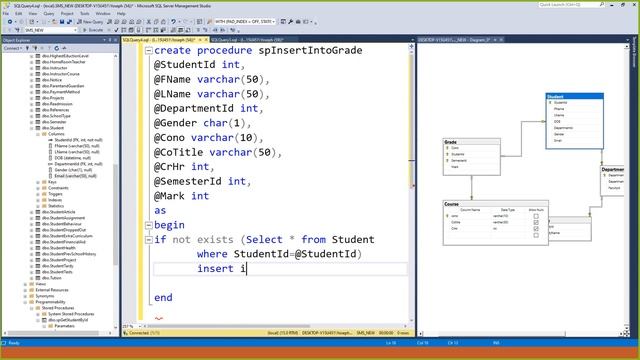Close the Object Explorer panel
Screen dimensions: 640x360
(116, 40)
